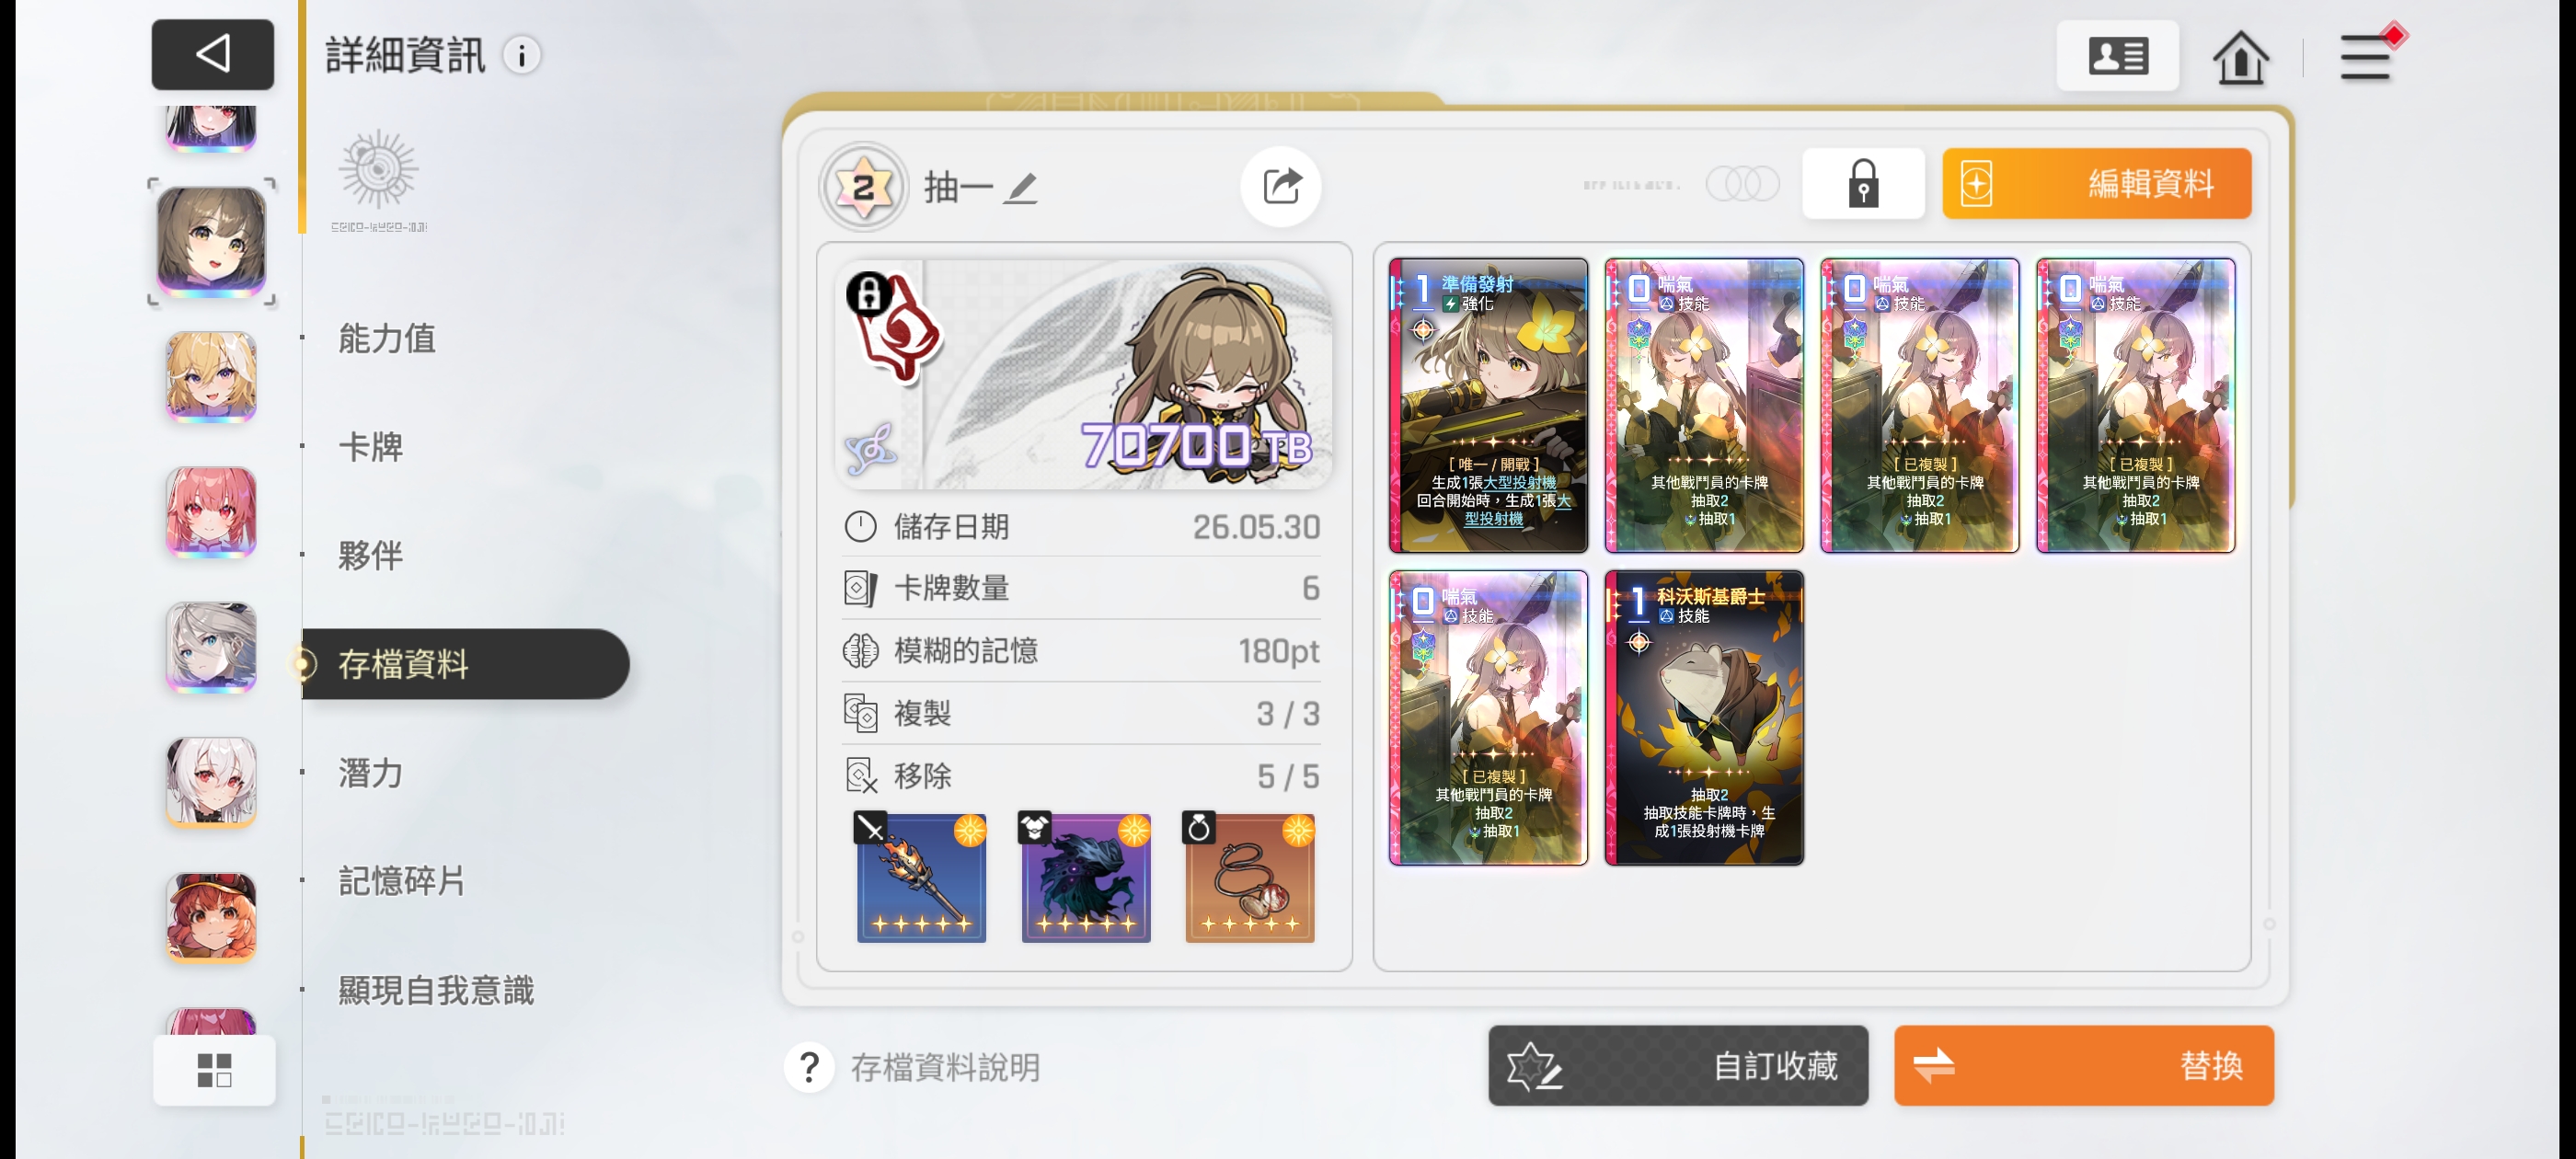The width and height of the screenshot is (2576, 1159).
Task: Select the blonde-haired character portrait
Action: point(211,377)
